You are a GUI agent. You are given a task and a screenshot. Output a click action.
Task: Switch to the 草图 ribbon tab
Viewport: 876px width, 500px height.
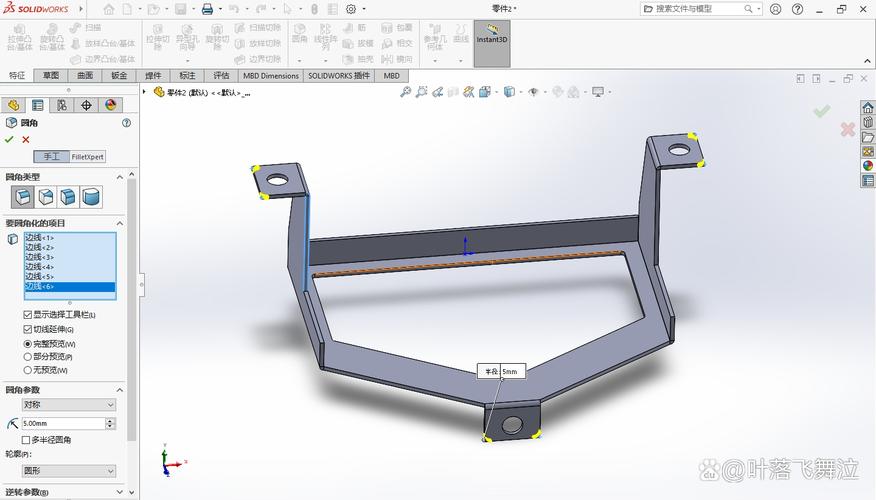click(50, 76)
